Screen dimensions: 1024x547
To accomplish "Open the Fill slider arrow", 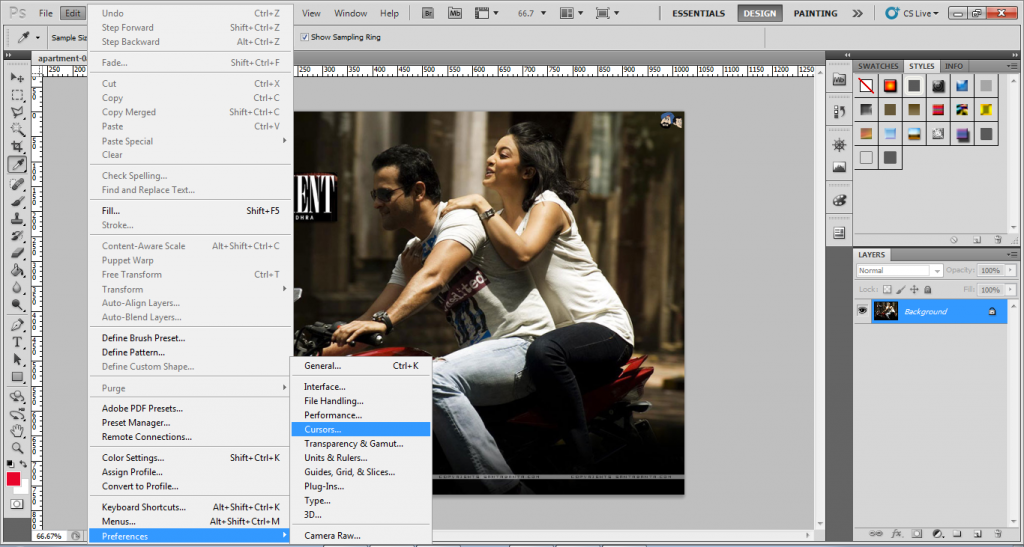I will pyautogui.click(x=1012, y=289).
